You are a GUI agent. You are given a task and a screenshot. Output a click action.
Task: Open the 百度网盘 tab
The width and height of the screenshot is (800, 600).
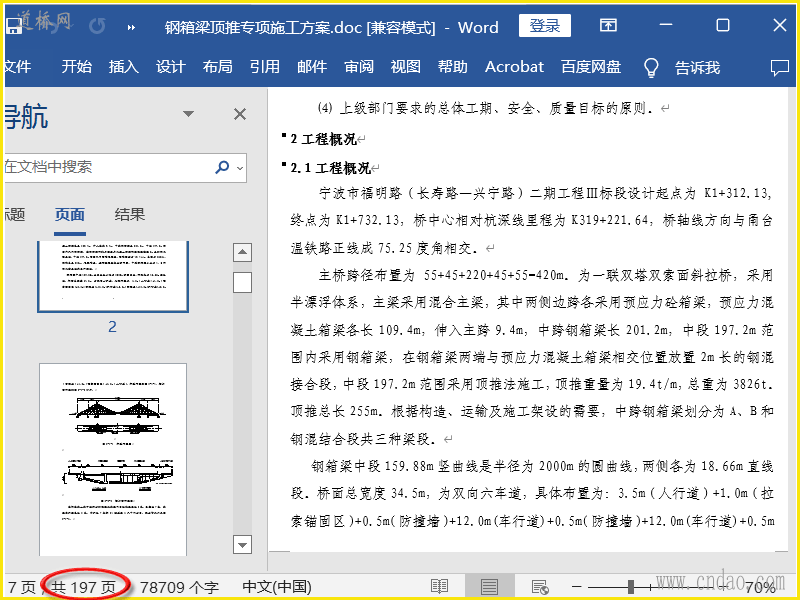[x=591, y=67]
